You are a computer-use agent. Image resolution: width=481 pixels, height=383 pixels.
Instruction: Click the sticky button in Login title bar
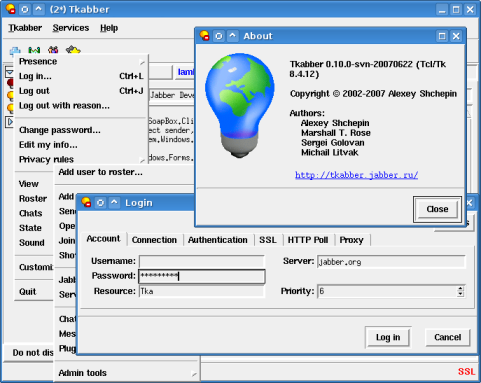[x=100, y=202]
